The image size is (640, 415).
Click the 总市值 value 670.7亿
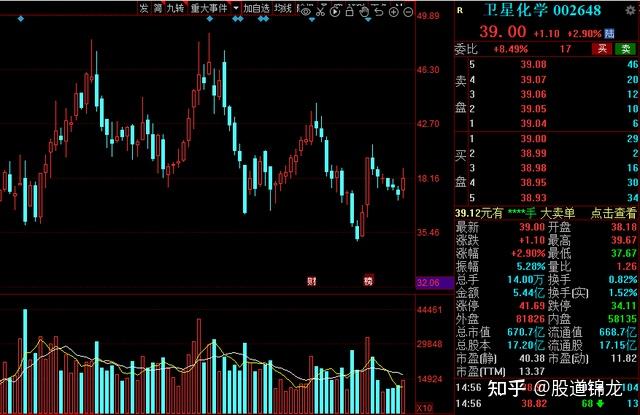pos(526,332)
